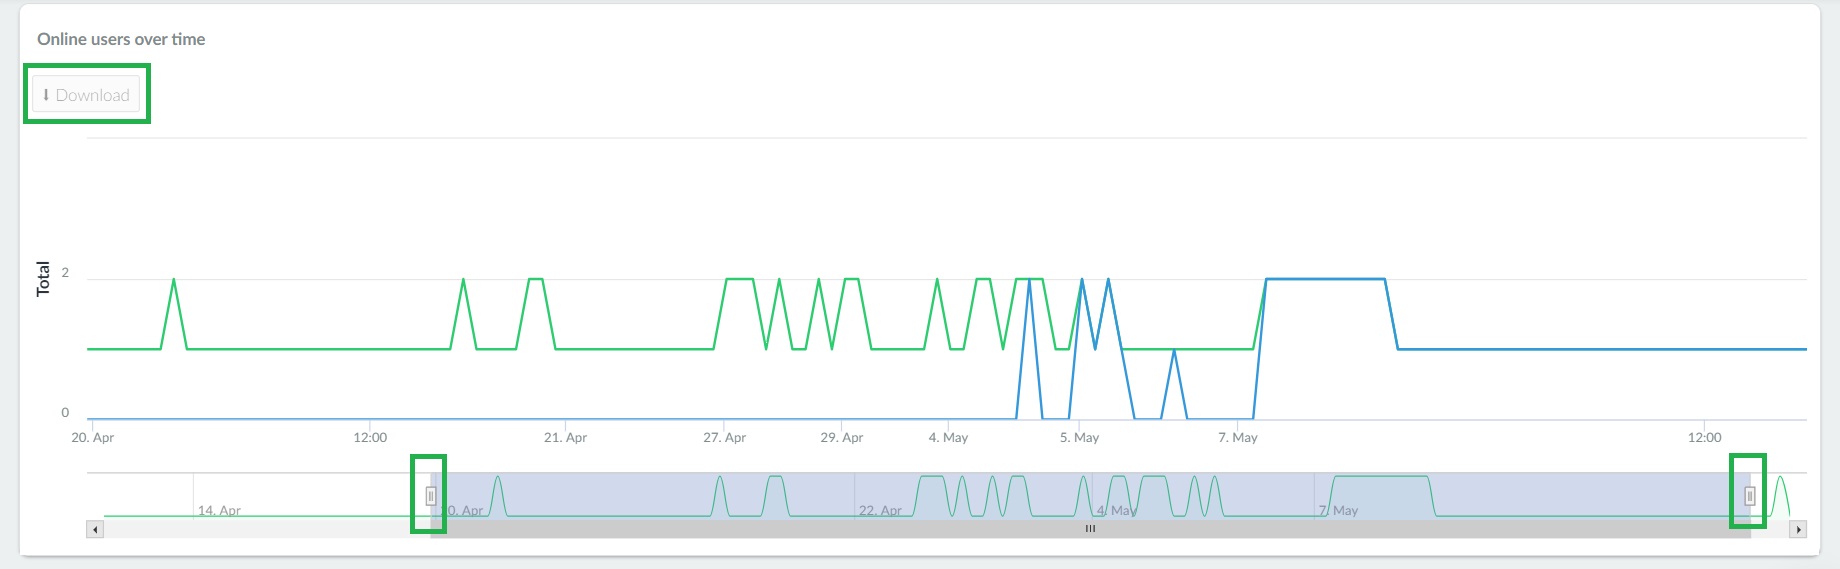Click the 'Online users over time' title
Screen dimensions: 1840x569
[x=121, y=39]
